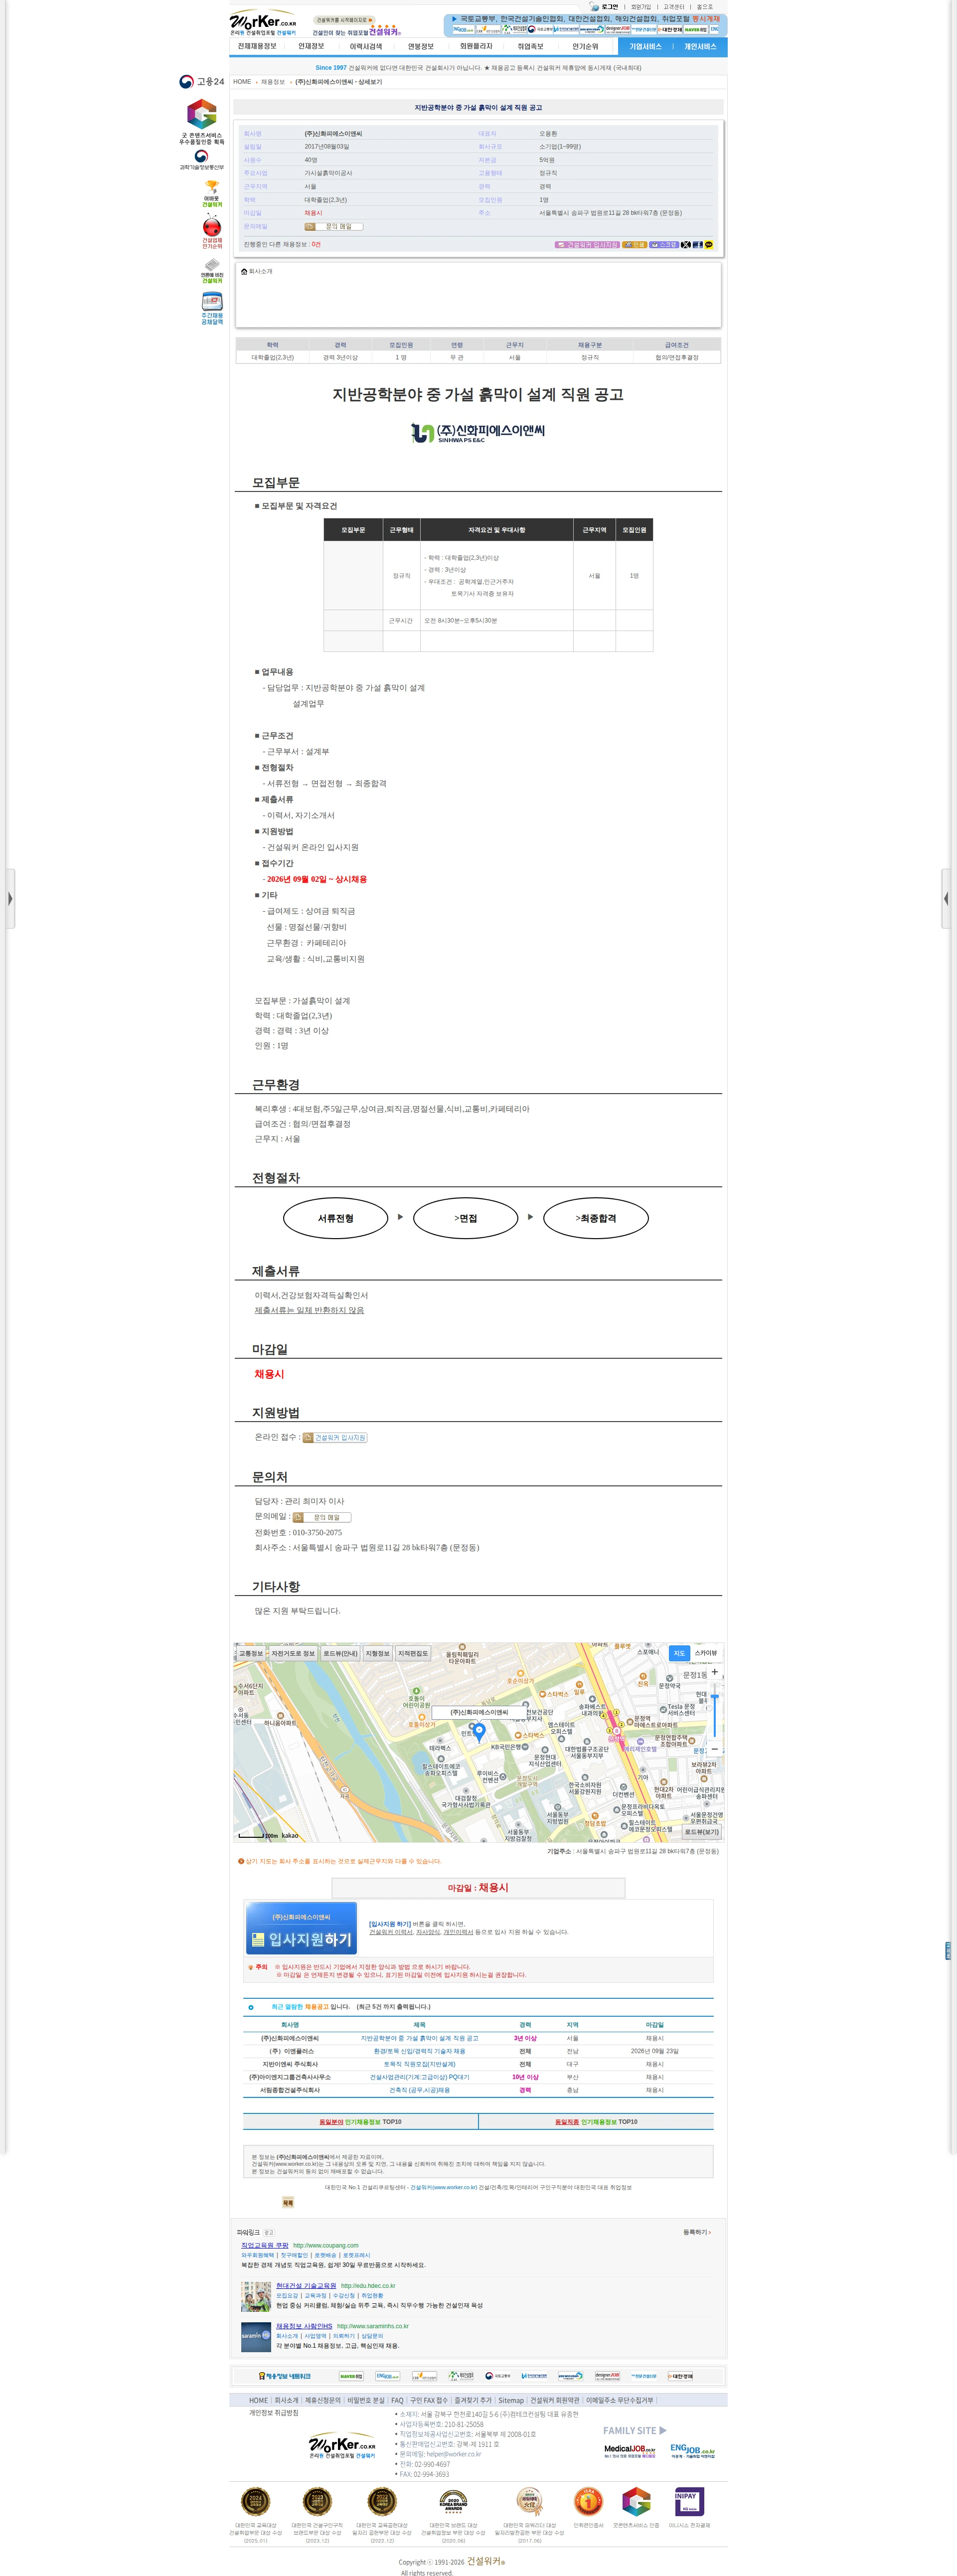Screen dimensions: 957x2576
Task: Open the 이력서검색 menu
Action: click(x=366, y=46)
